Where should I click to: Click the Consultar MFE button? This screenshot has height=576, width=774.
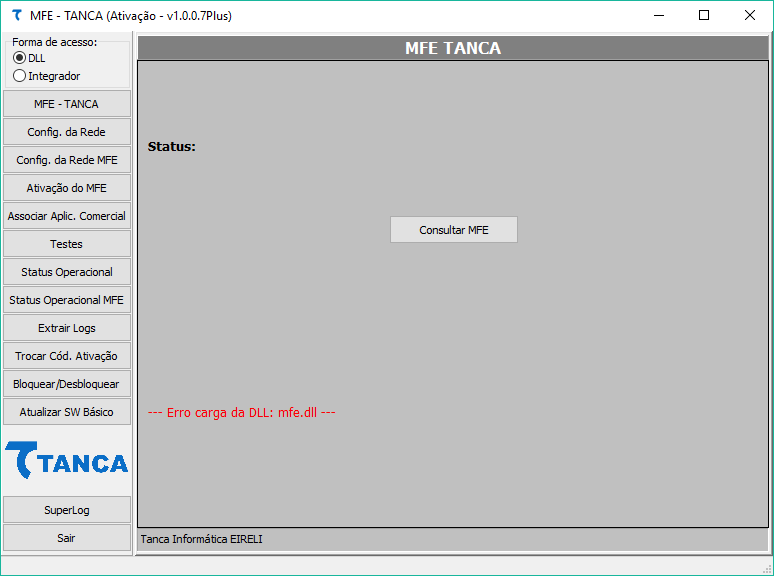[454, 230]
